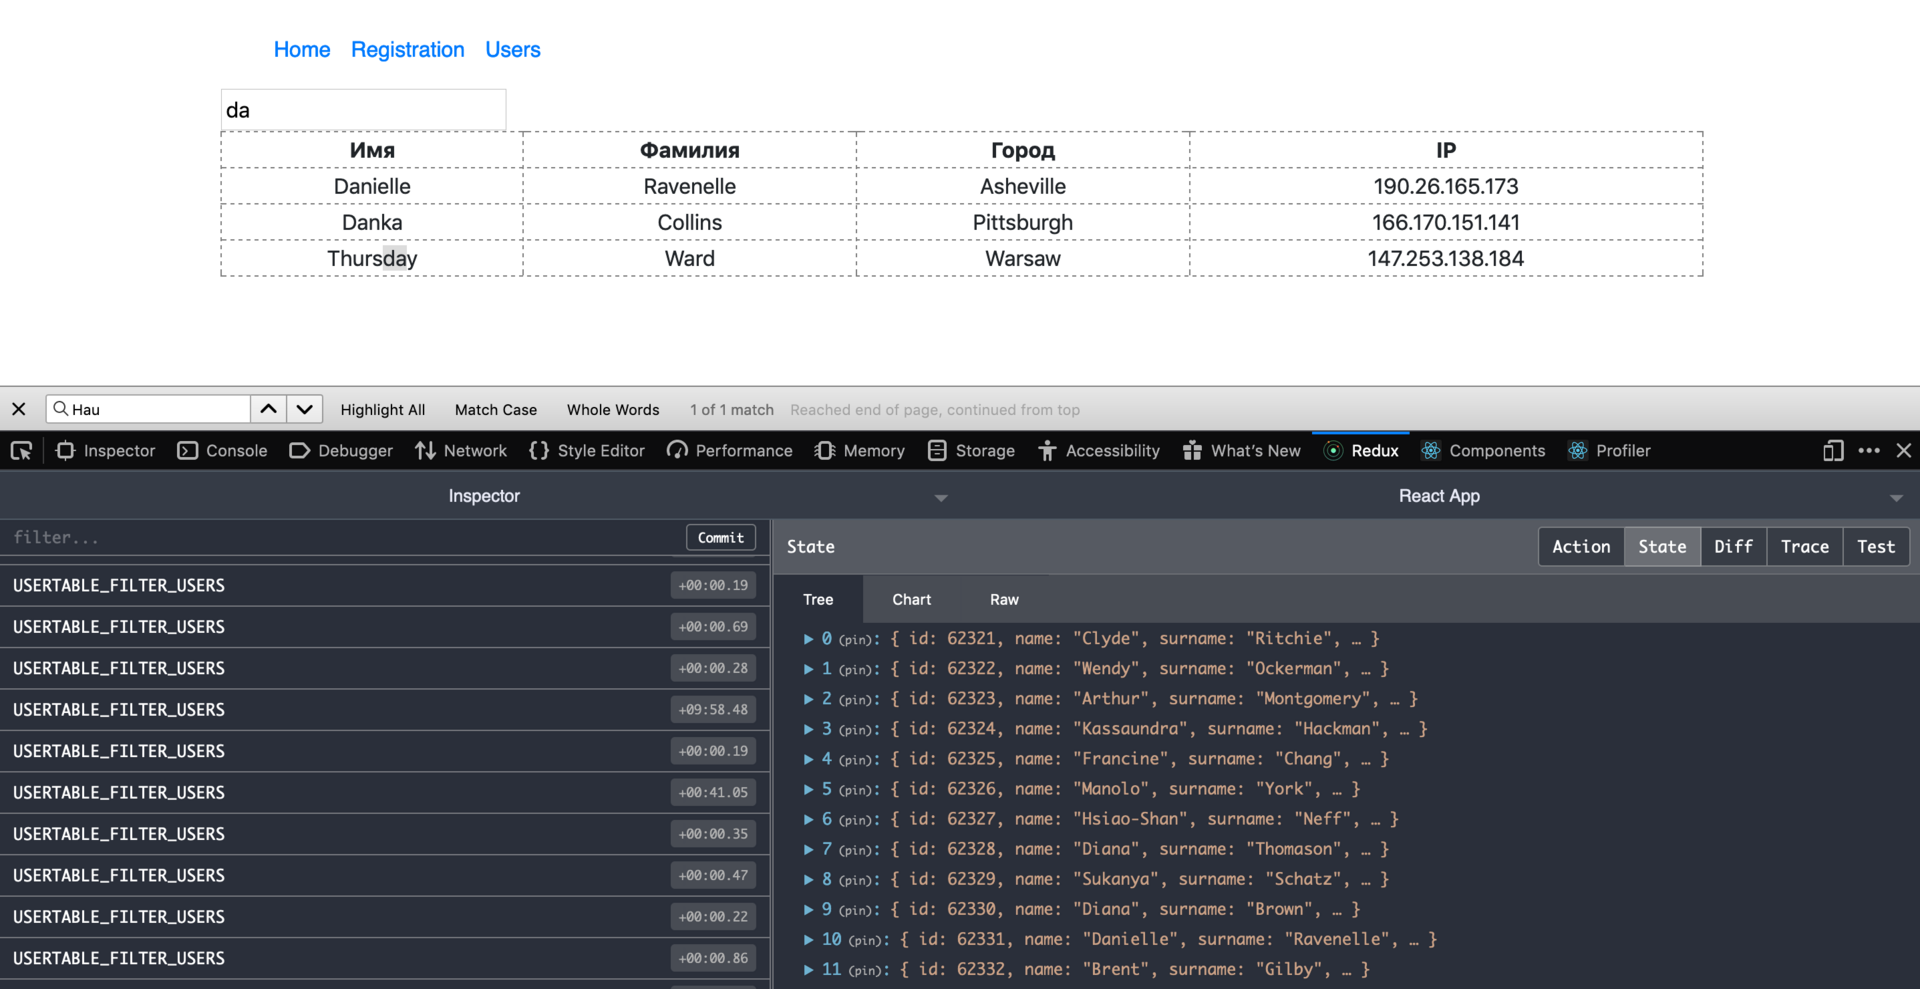Open the Accessibility panel
This screenshot has height=989, width=1920.
point(1099,451)
